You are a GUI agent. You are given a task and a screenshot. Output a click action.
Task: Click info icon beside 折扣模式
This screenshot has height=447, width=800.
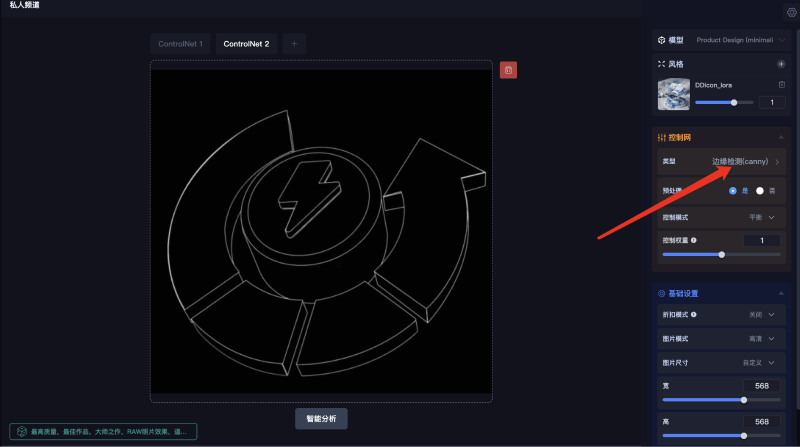[694, 315]
